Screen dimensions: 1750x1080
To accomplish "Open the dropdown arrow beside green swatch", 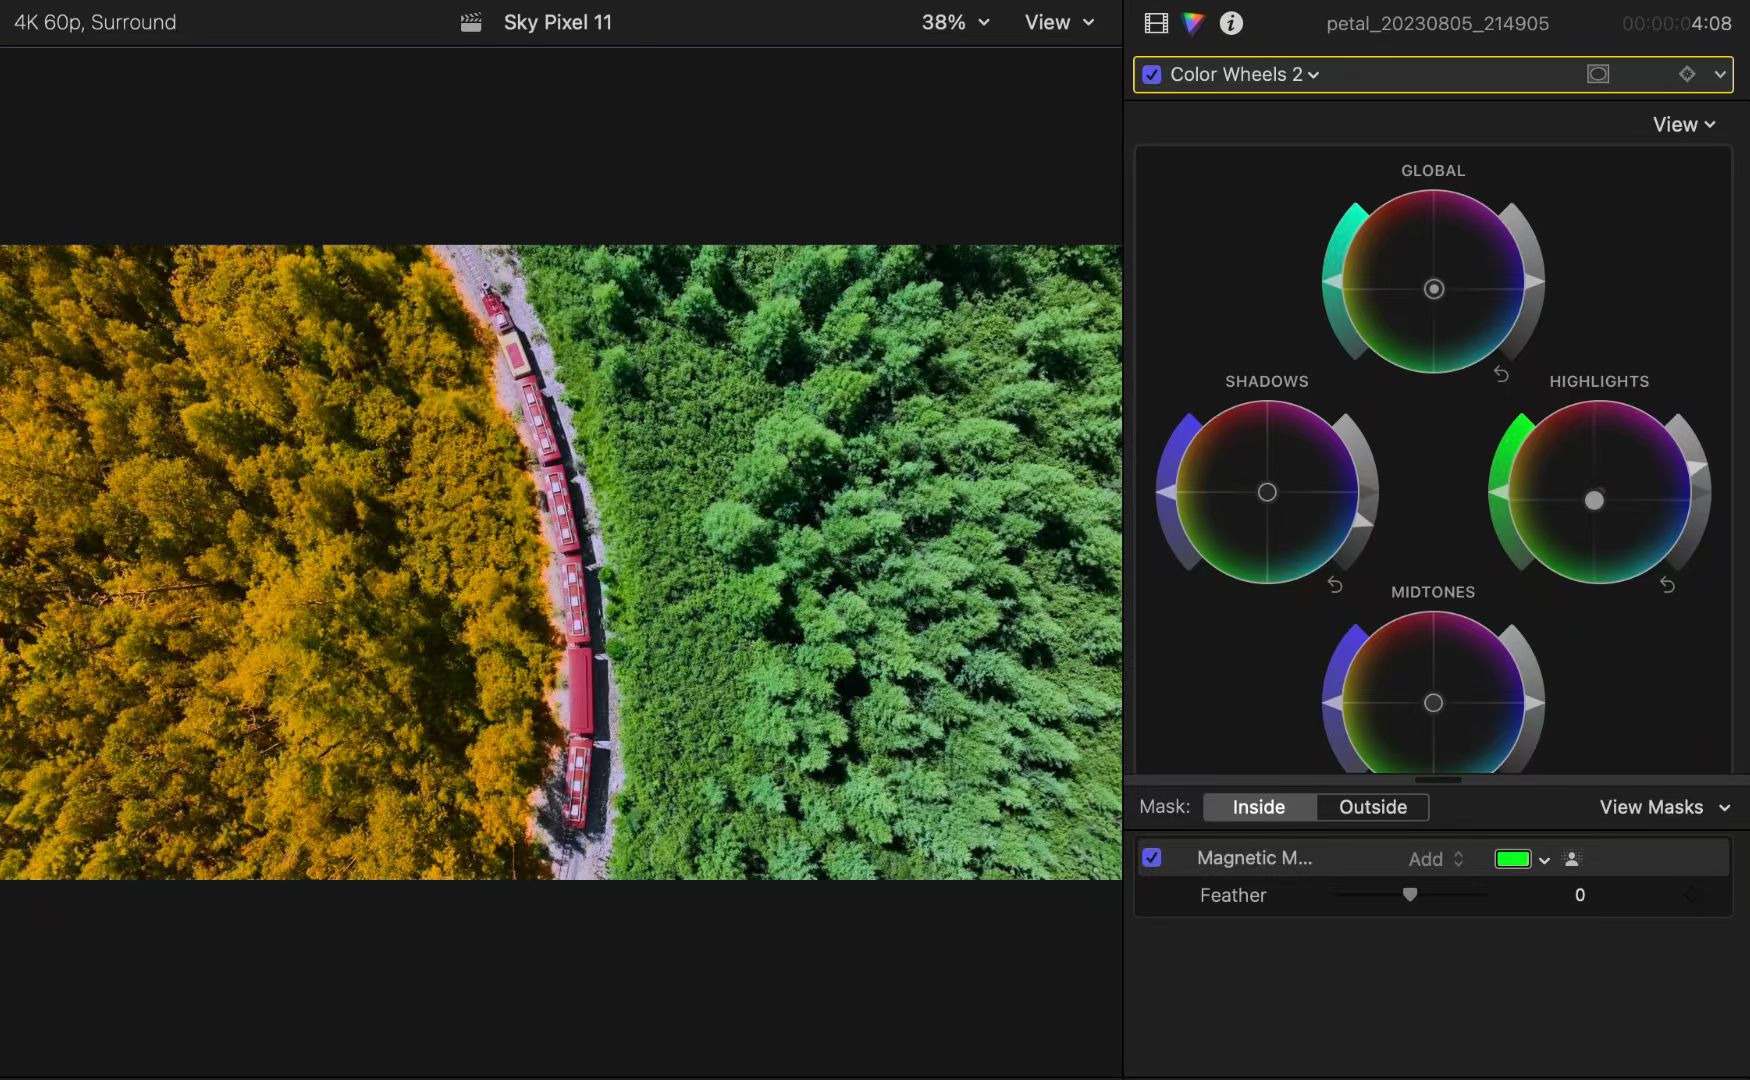I will coord(1544,860).
